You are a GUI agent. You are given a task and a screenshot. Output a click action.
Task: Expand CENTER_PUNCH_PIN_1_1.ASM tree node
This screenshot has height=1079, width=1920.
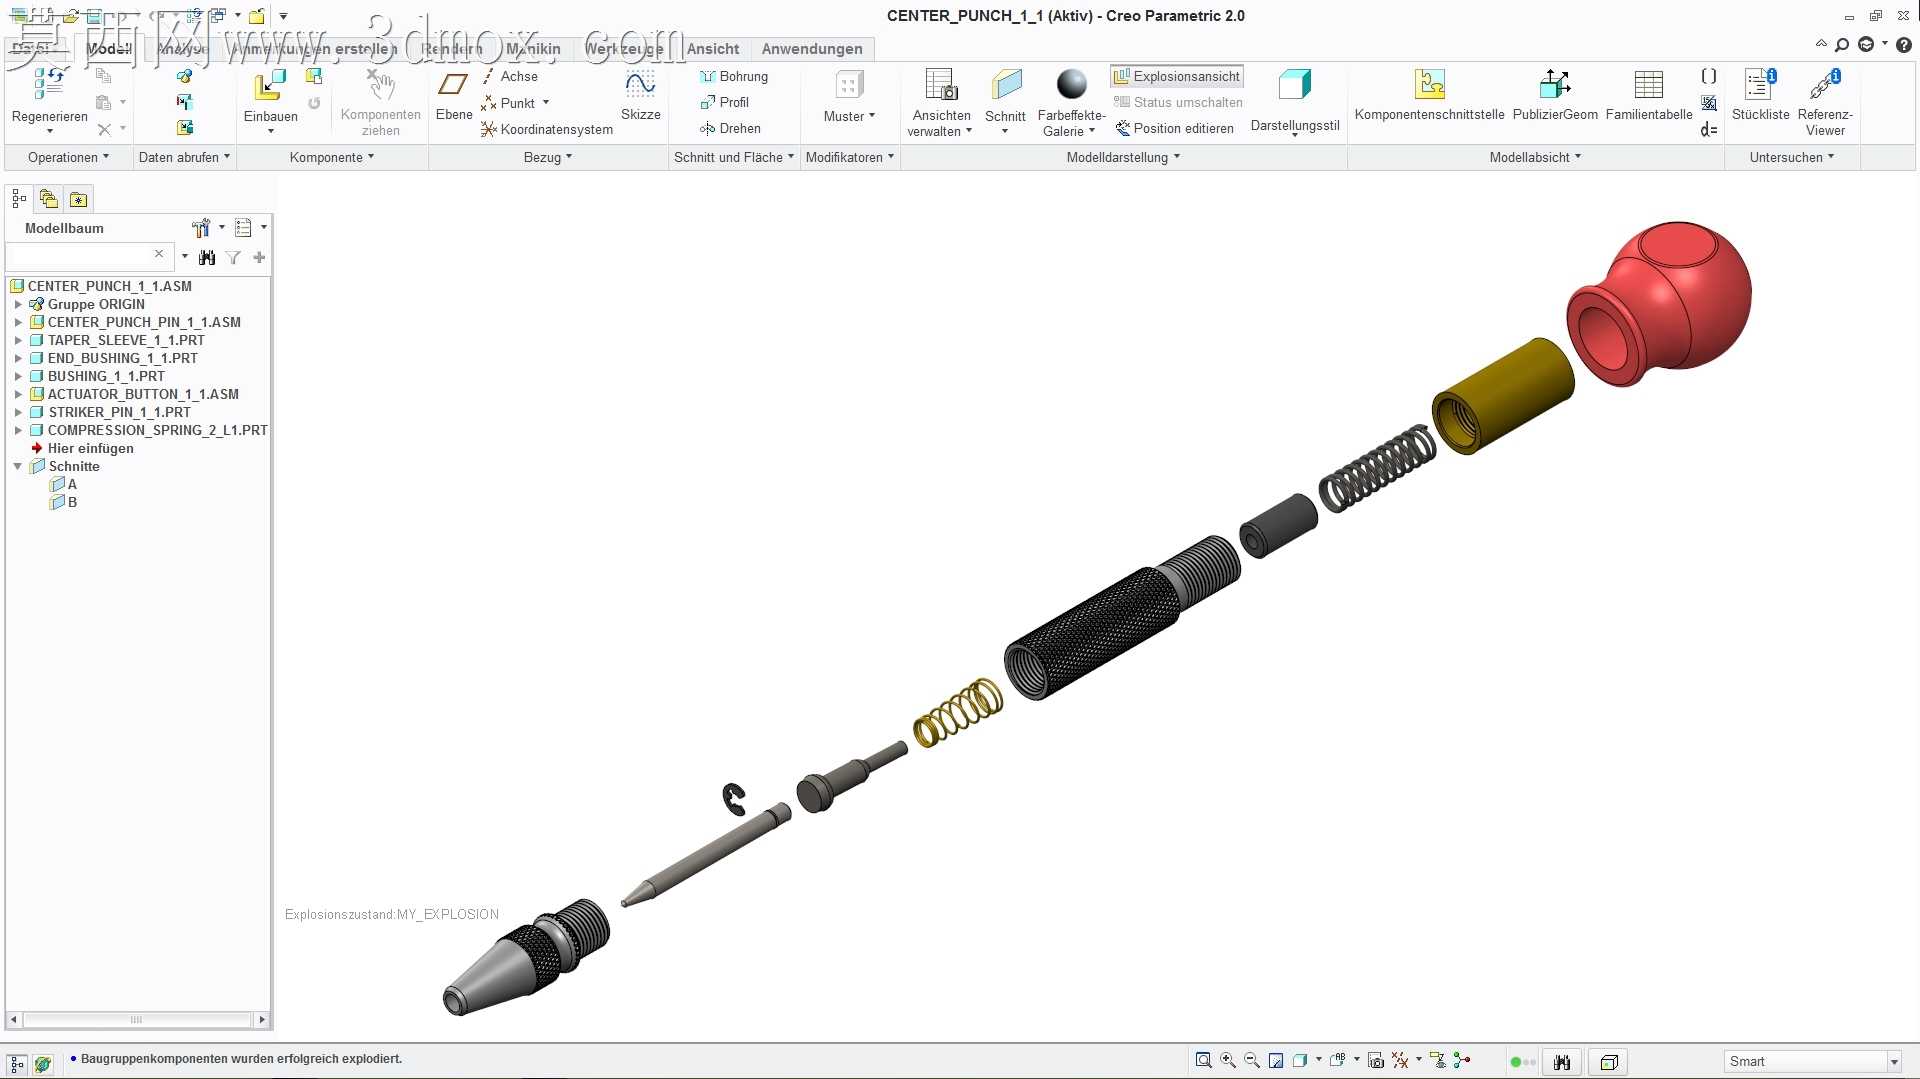point(18,322)
